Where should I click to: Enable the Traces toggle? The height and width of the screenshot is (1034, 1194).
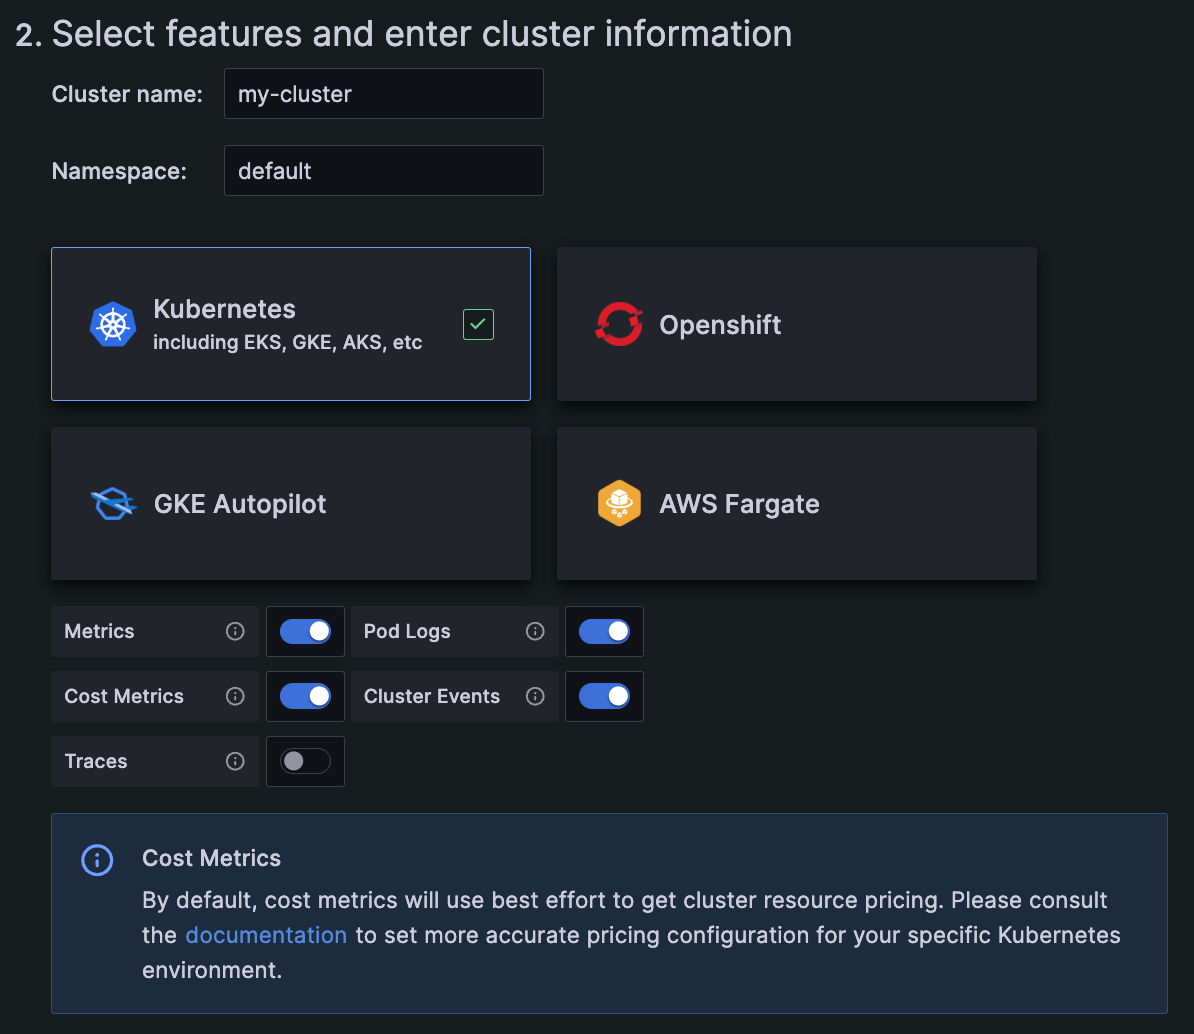point(305,761)
